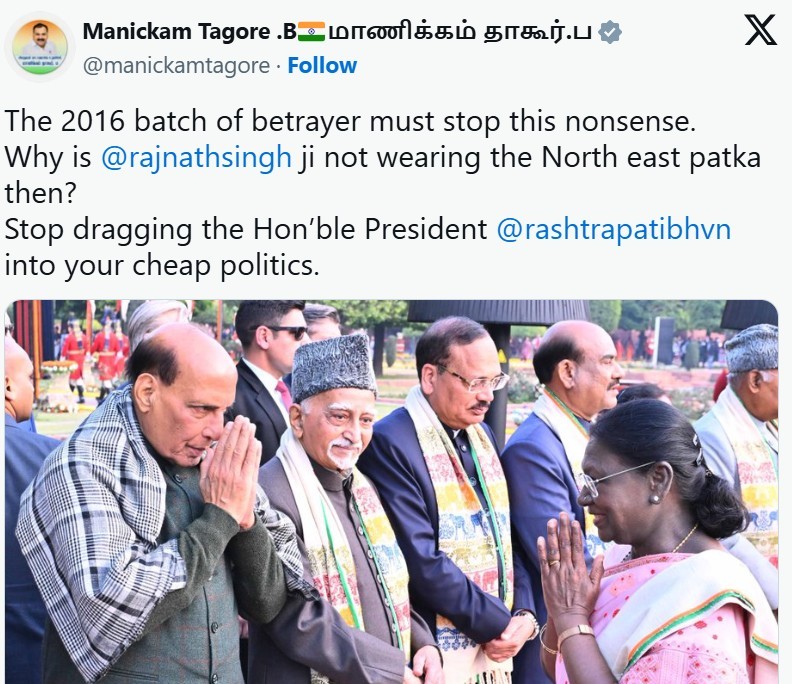Viewport: 792px width, 684px height.
Task: Open the @rajnathsingh mention link
Action: coord(196,158)
